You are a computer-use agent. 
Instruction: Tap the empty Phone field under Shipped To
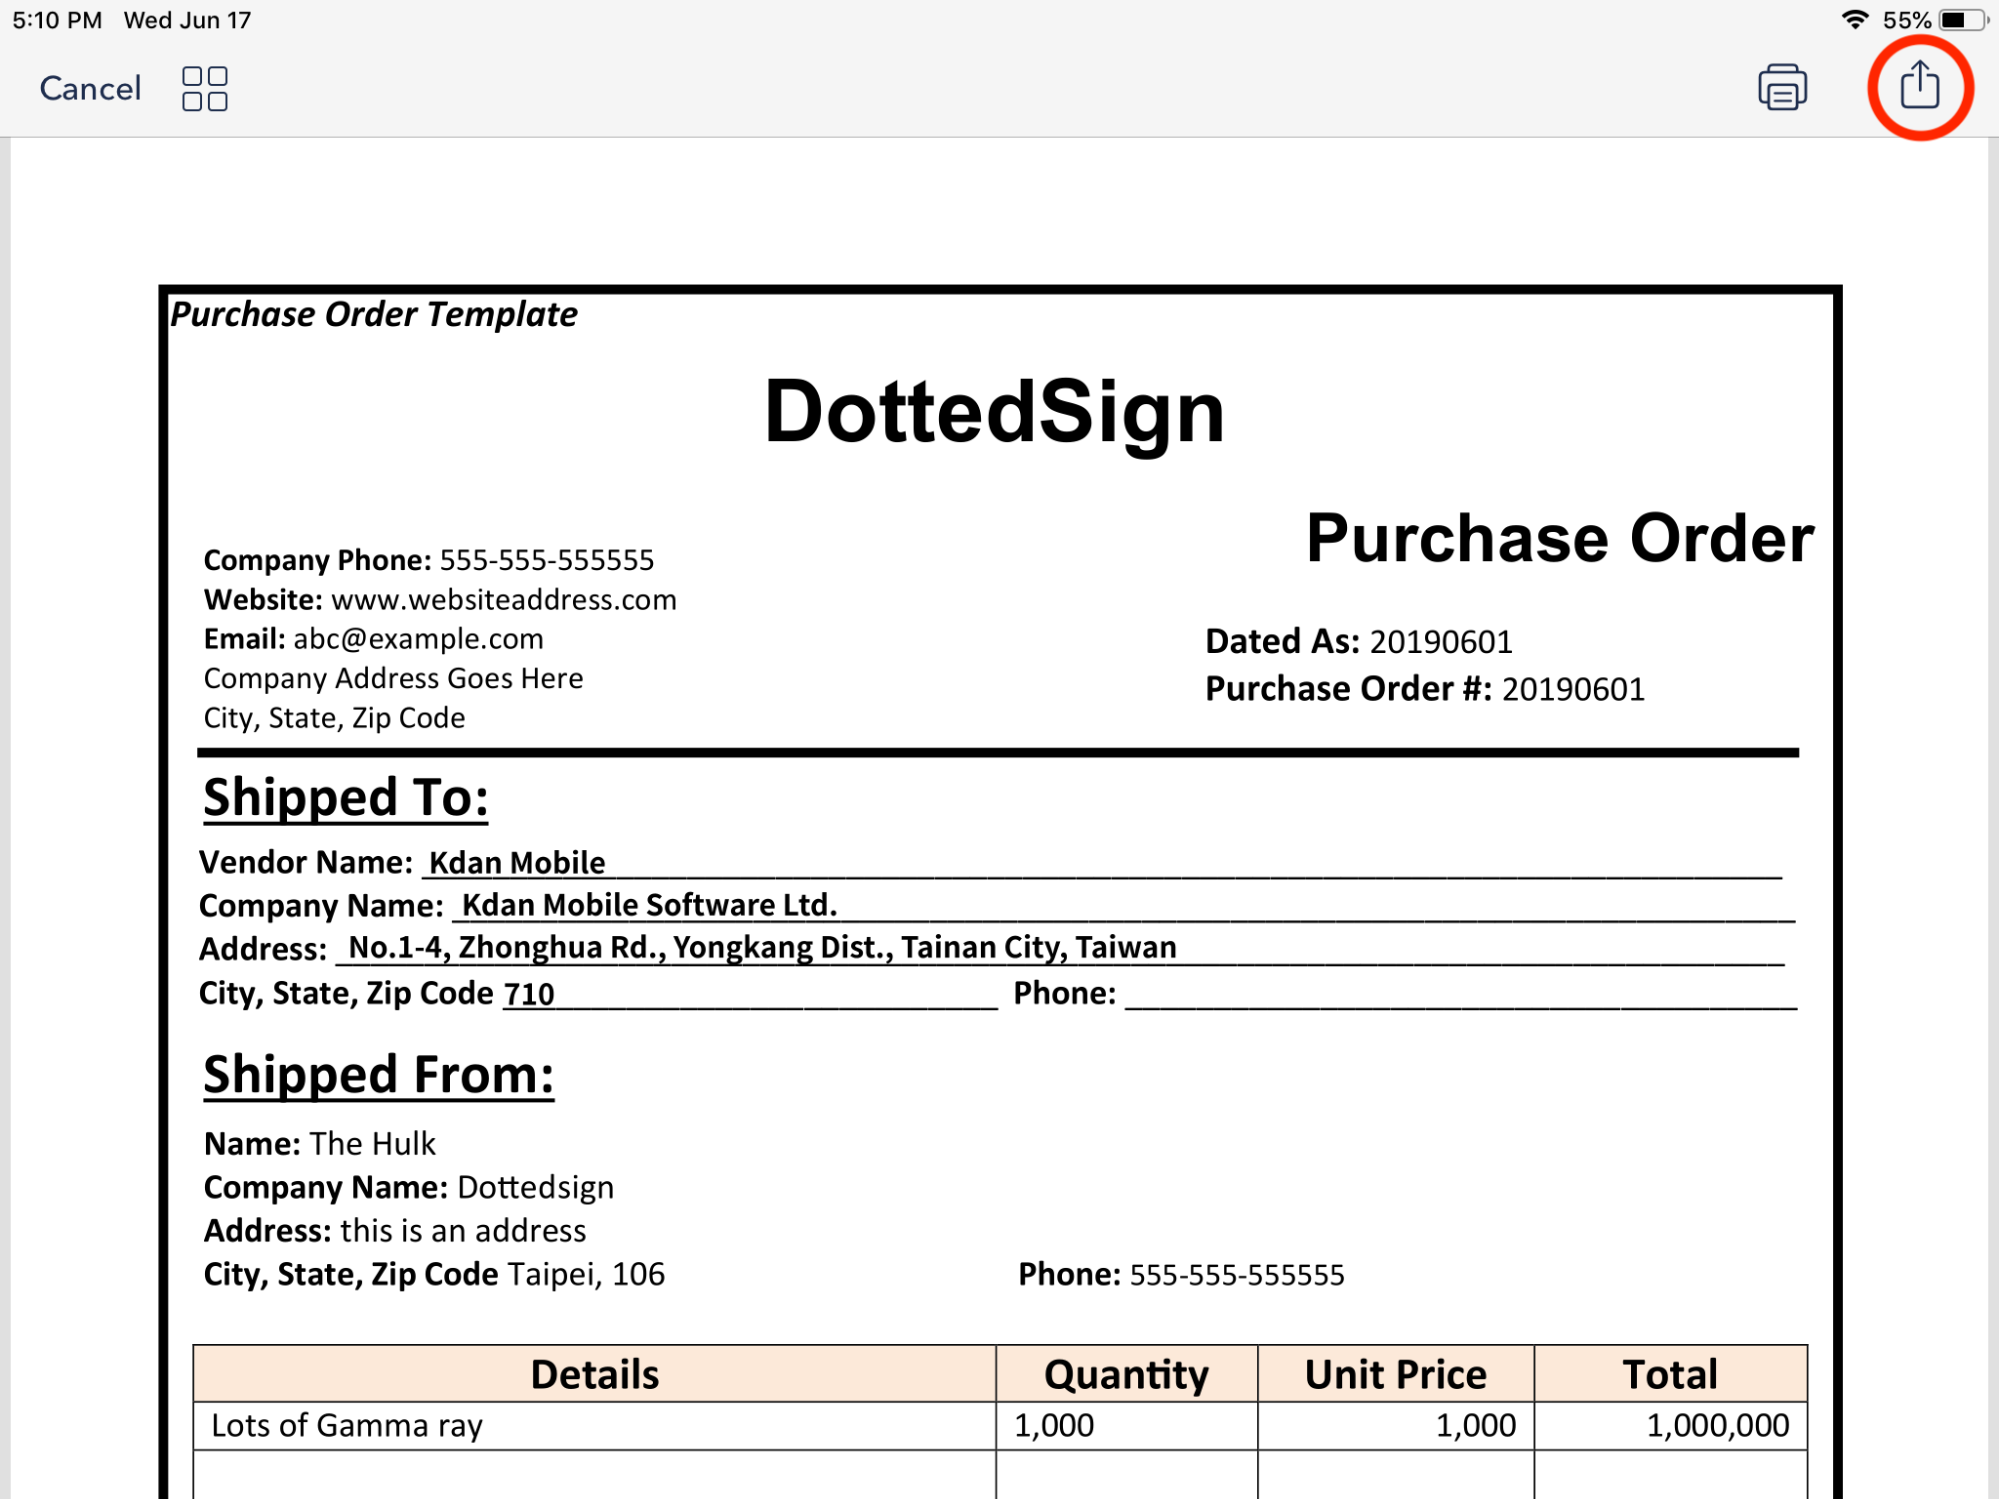[1461, 994]
